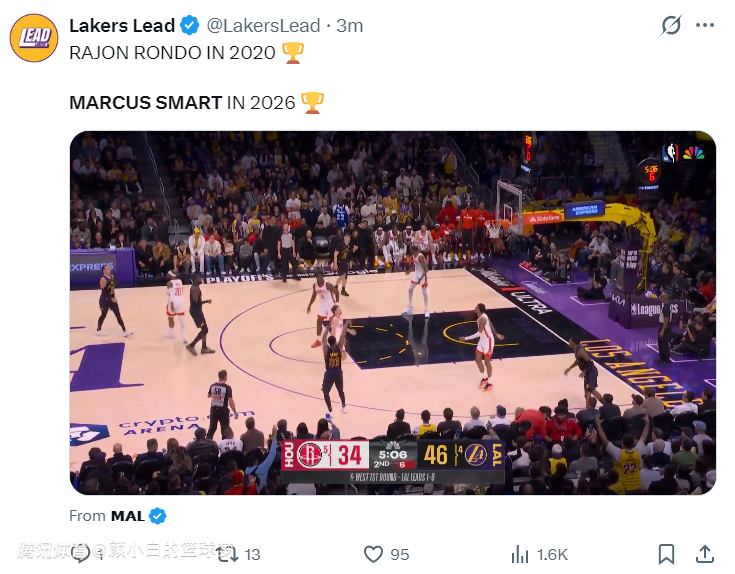Visit the MAL source account link

coord(127,516)
